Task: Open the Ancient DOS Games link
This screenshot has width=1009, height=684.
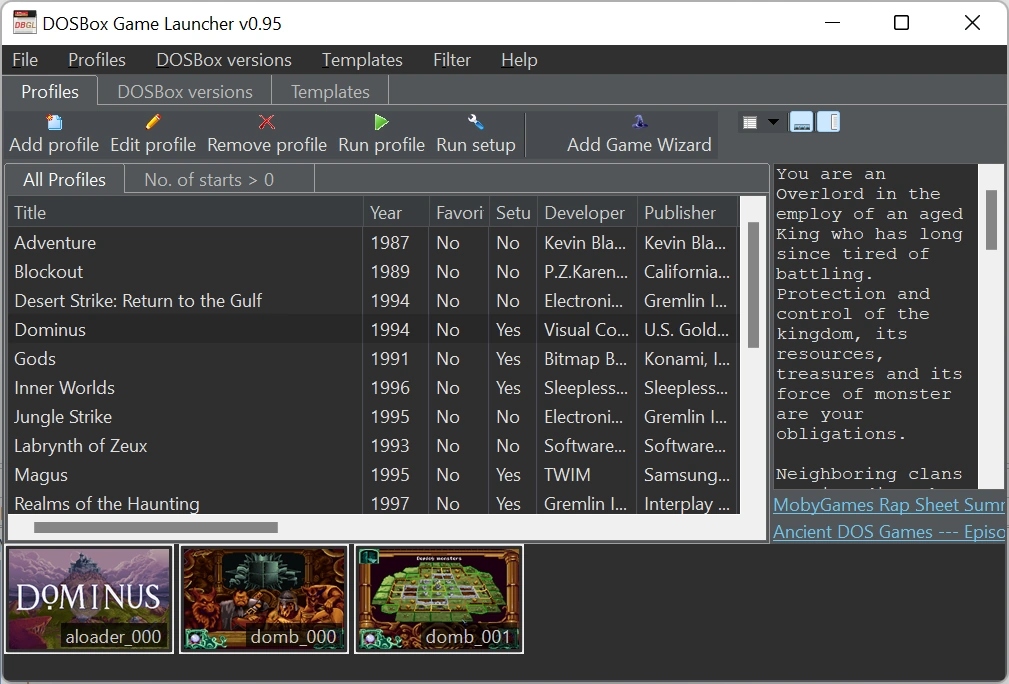Action: (x=889, y=532)
